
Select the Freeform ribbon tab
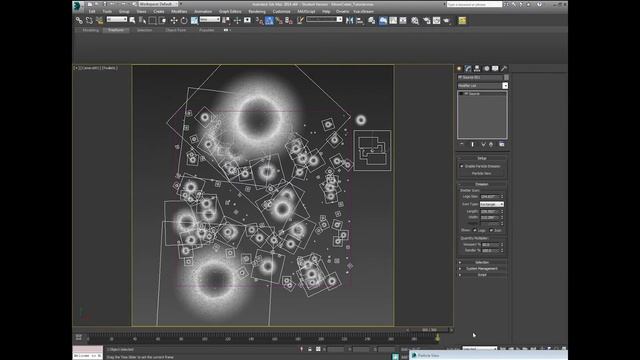(116, 30)
